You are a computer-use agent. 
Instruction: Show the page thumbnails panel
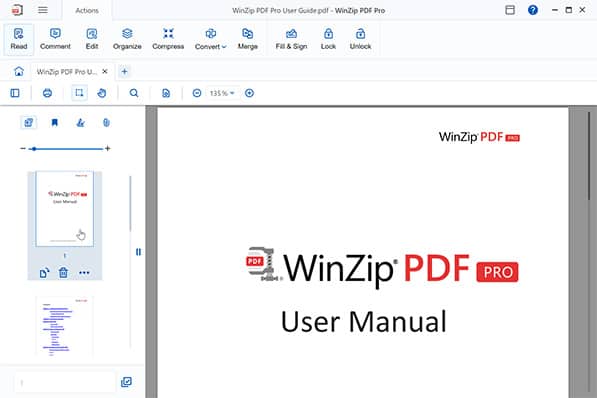29,123
